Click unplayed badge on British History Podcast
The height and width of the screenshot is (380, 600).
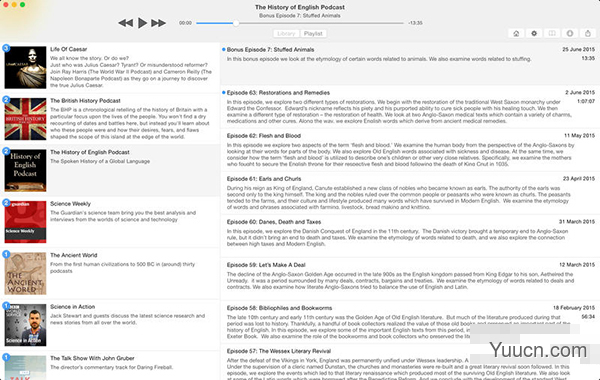(x=6, y=99)
